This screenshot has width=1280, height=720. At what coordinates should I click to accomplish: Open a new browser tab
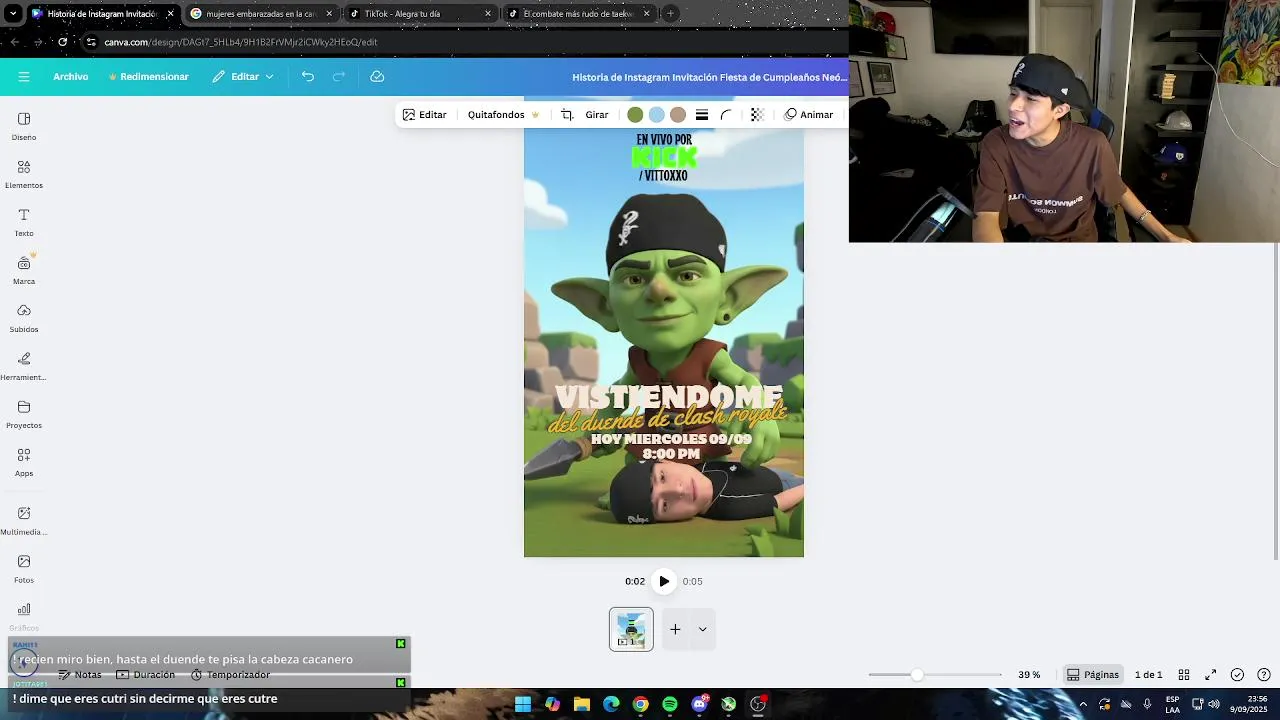670,14
